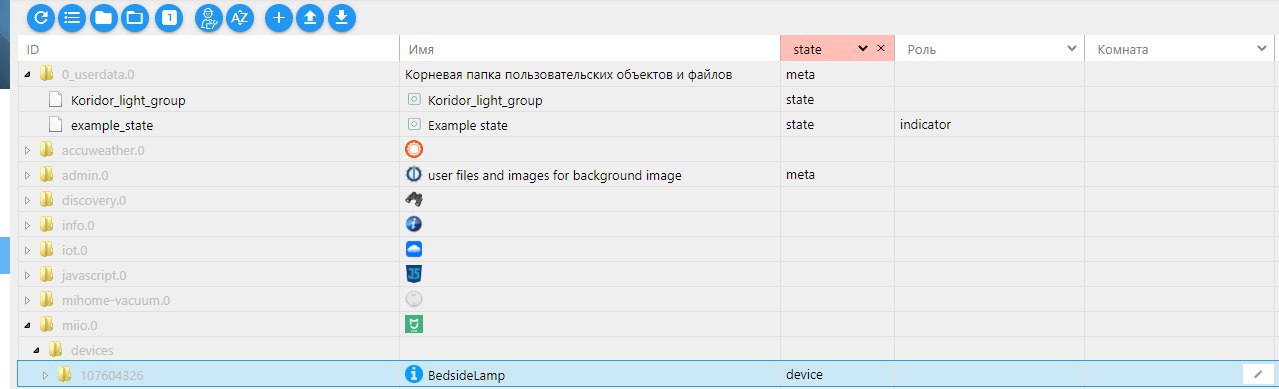
Task: Toggle expert mode
Action: pyautogui.click(x=208, y=17)
